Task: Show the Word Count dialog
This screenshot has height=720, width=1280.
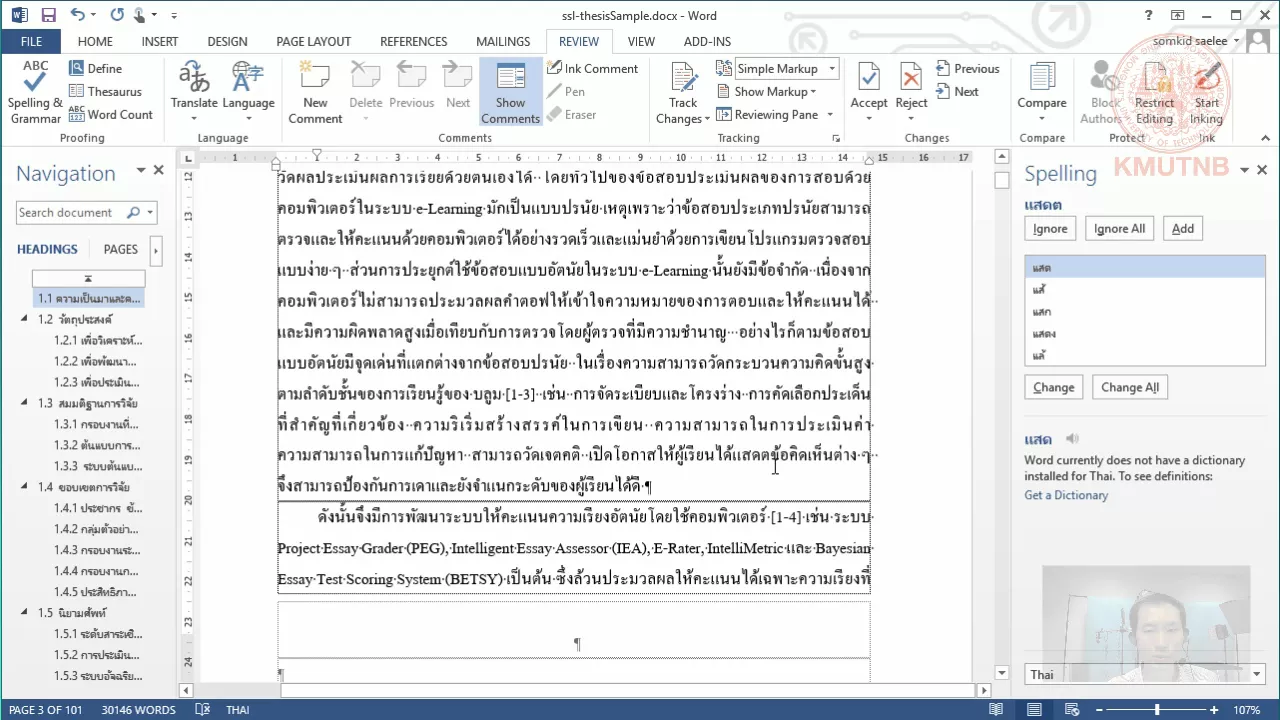Action: [x=110, y=114]
